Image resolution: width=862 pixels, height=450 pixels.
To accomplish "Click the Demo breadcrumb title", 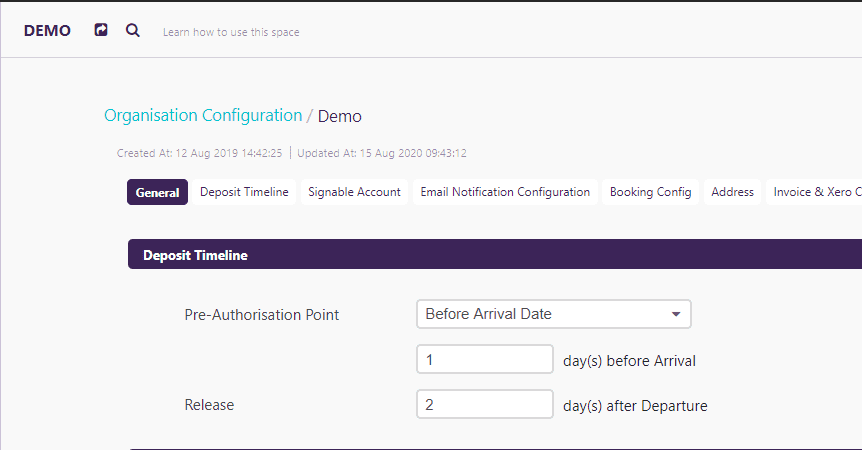I will point(339,116).
